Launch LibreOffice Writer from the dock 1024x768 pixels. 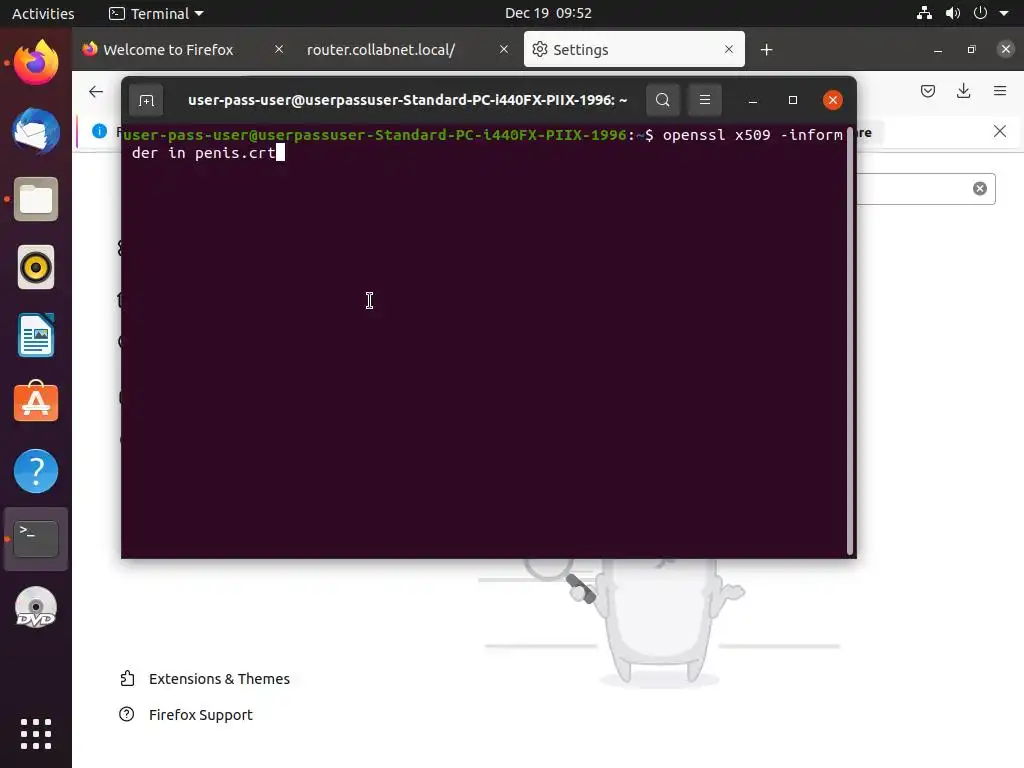pyautogui.click(x=36, y=335)
